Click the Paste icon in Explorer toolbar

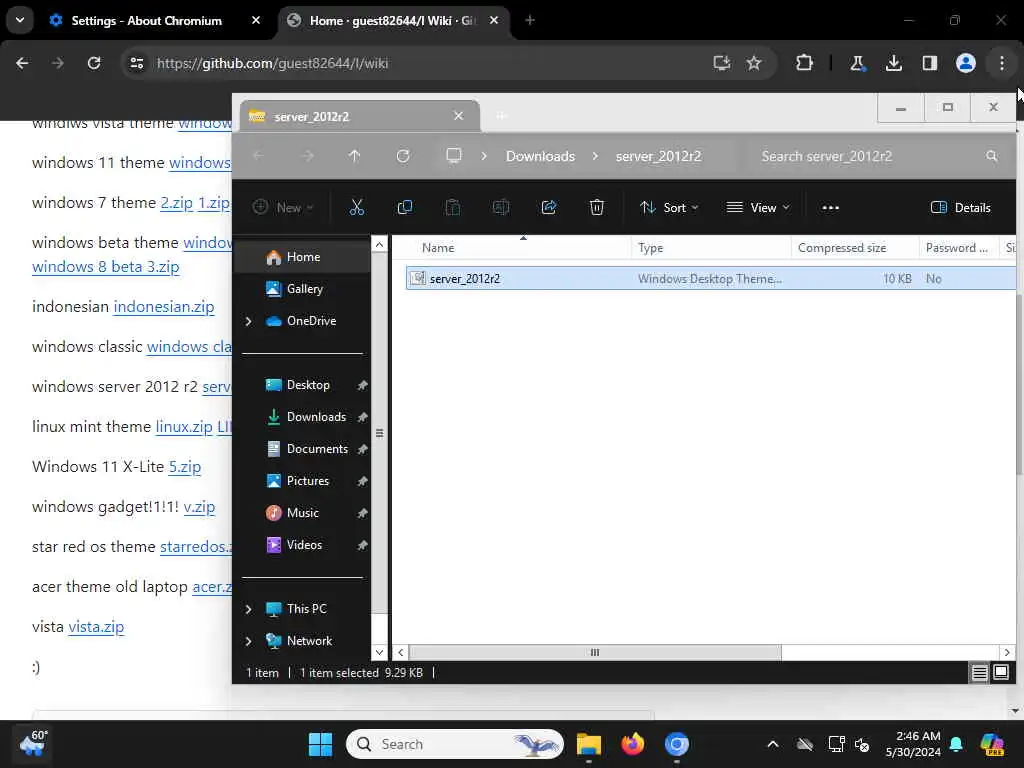pos(453,208)
